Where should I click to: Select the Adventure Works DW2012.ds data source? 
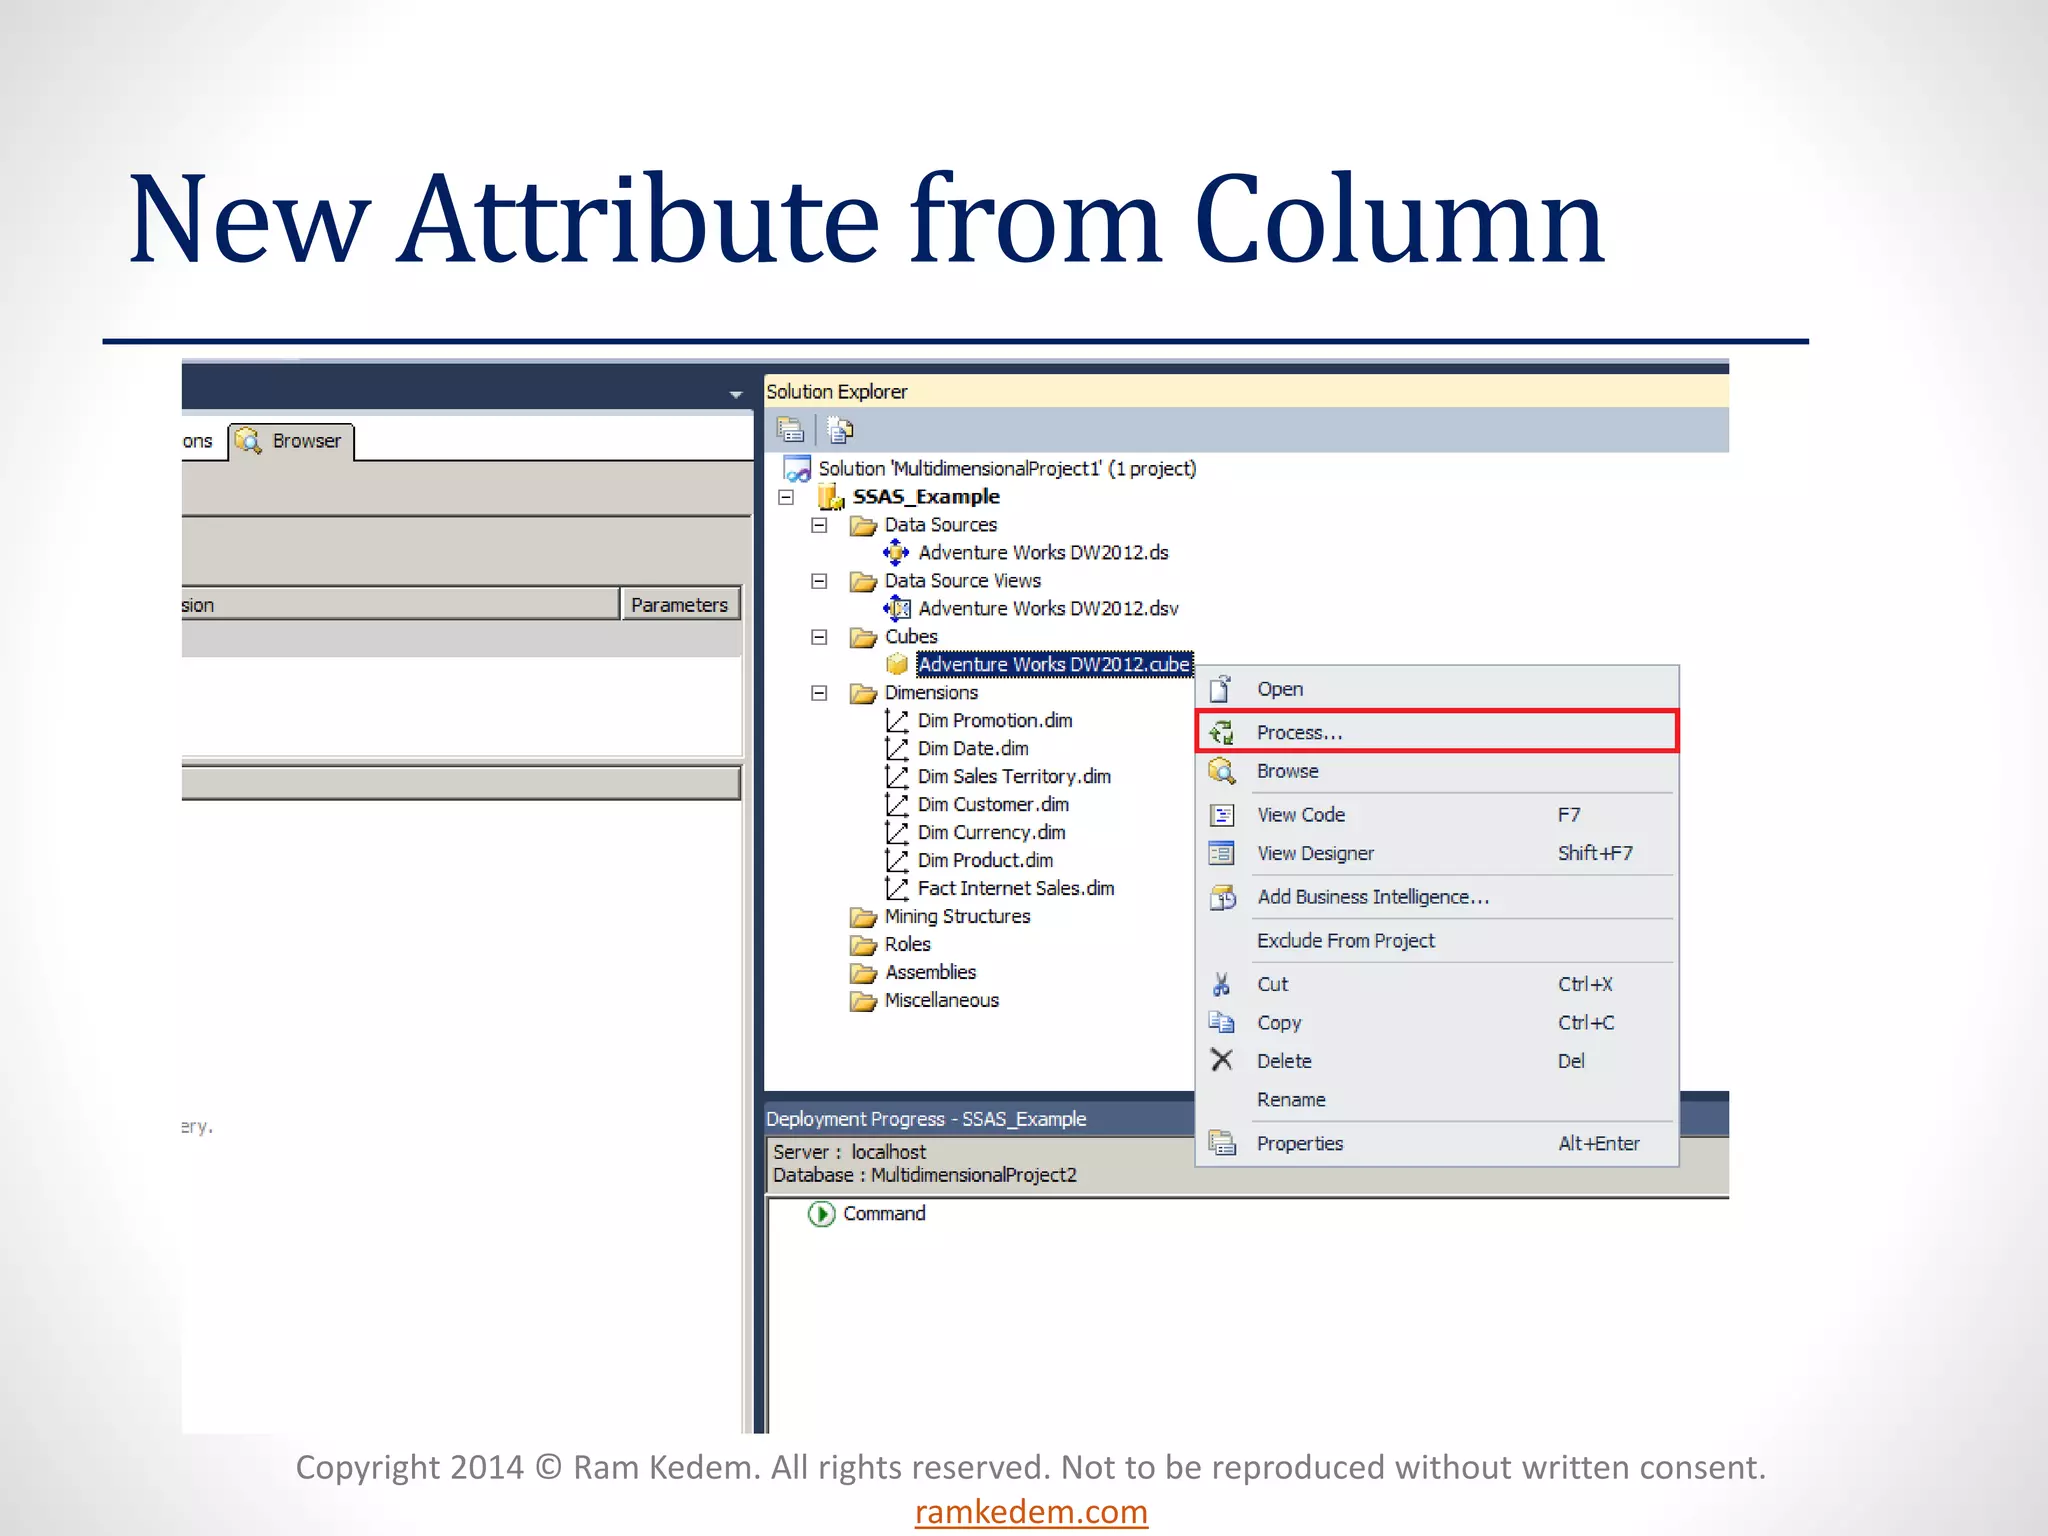tap(1042, 553)
